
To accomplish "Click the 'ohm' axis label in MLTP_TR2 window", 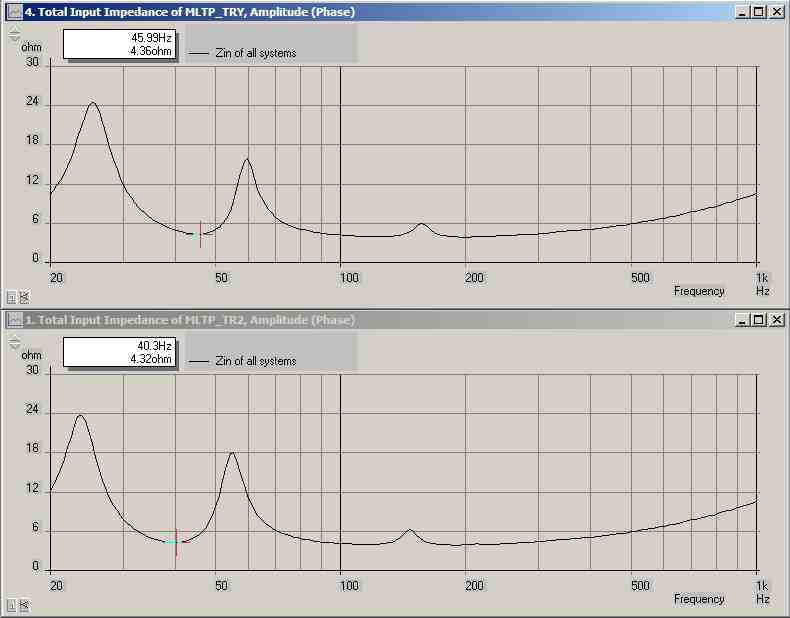I will pos(31,355).
